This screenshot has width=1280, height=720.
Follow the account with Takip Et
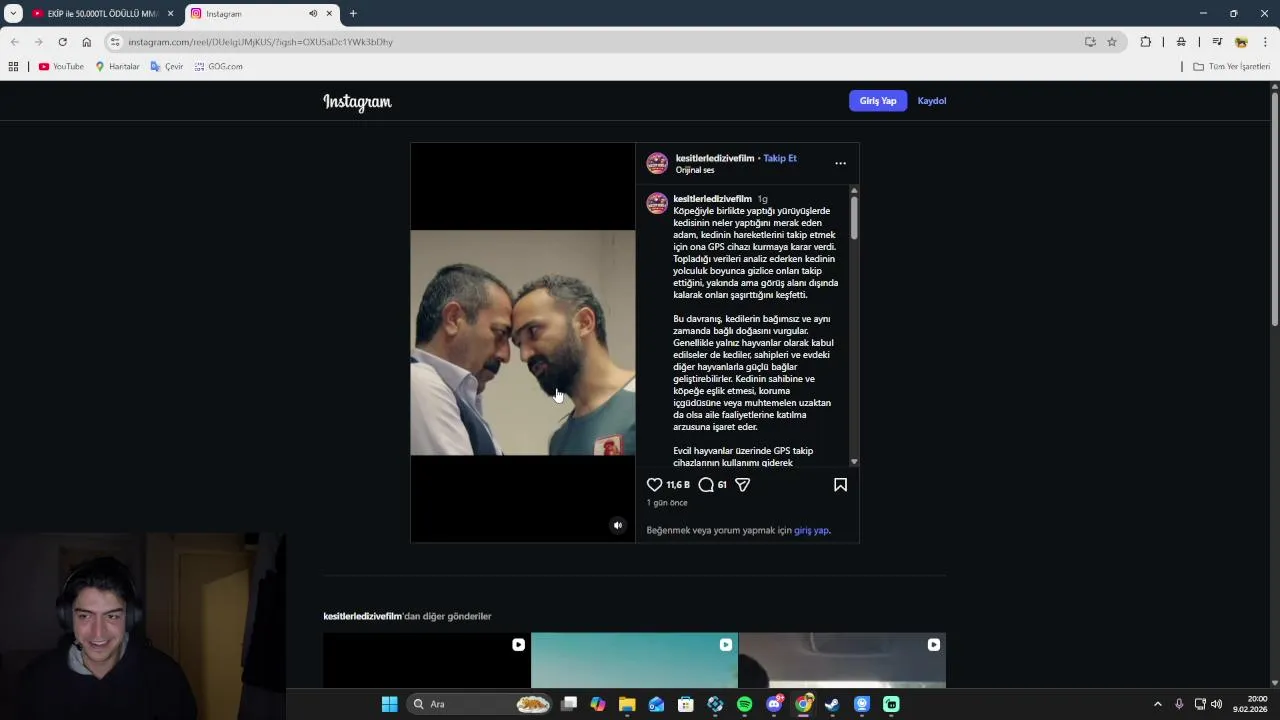pyautogui.click(x=780, y=158)
